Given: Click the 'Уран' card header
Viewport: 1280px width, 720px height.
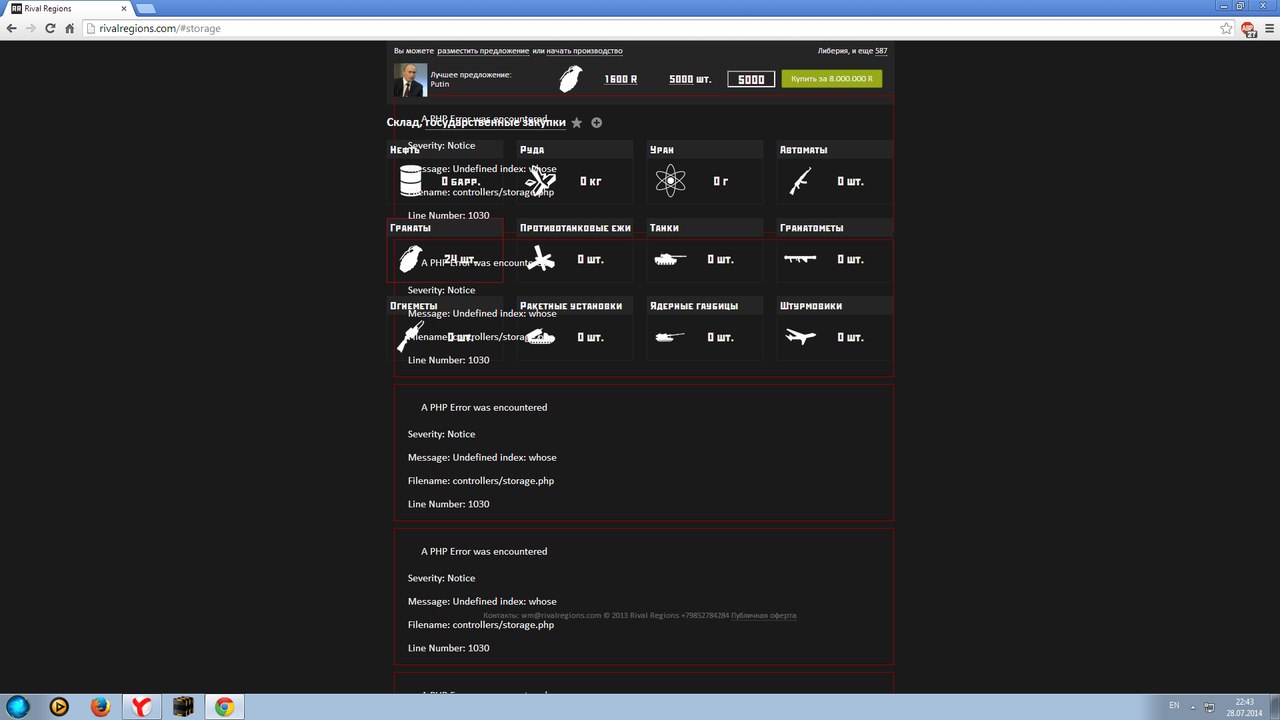Looking at the screenshot, I should tap(705, 150).
